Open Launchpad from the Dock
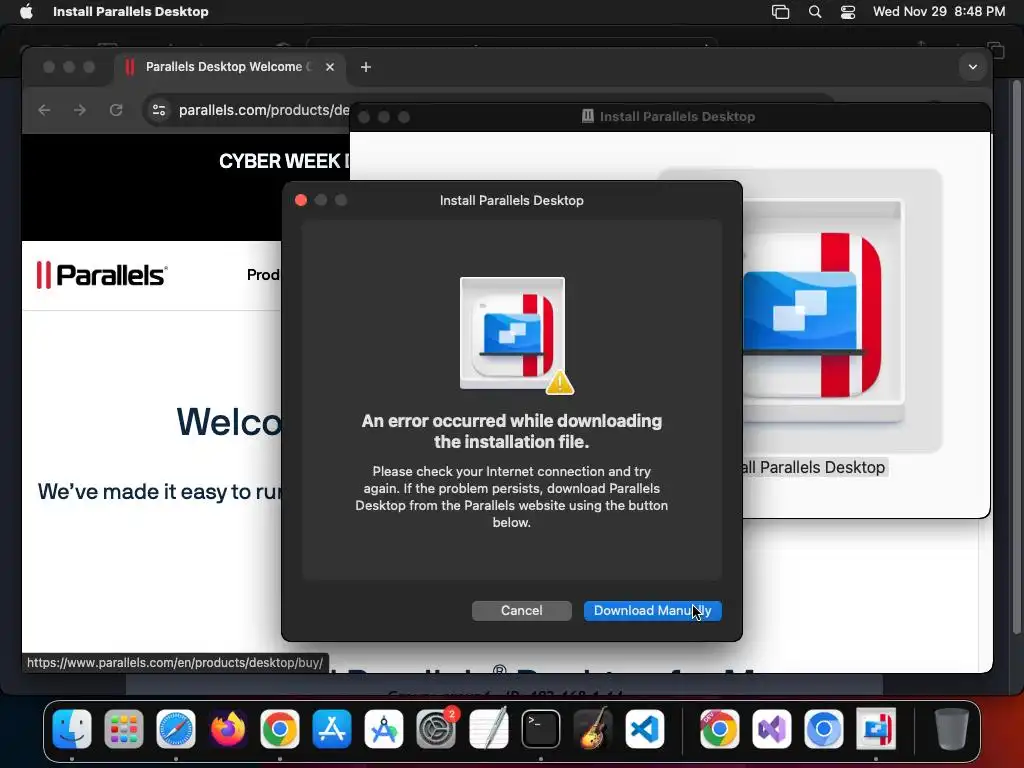 (x=123, y=729)
